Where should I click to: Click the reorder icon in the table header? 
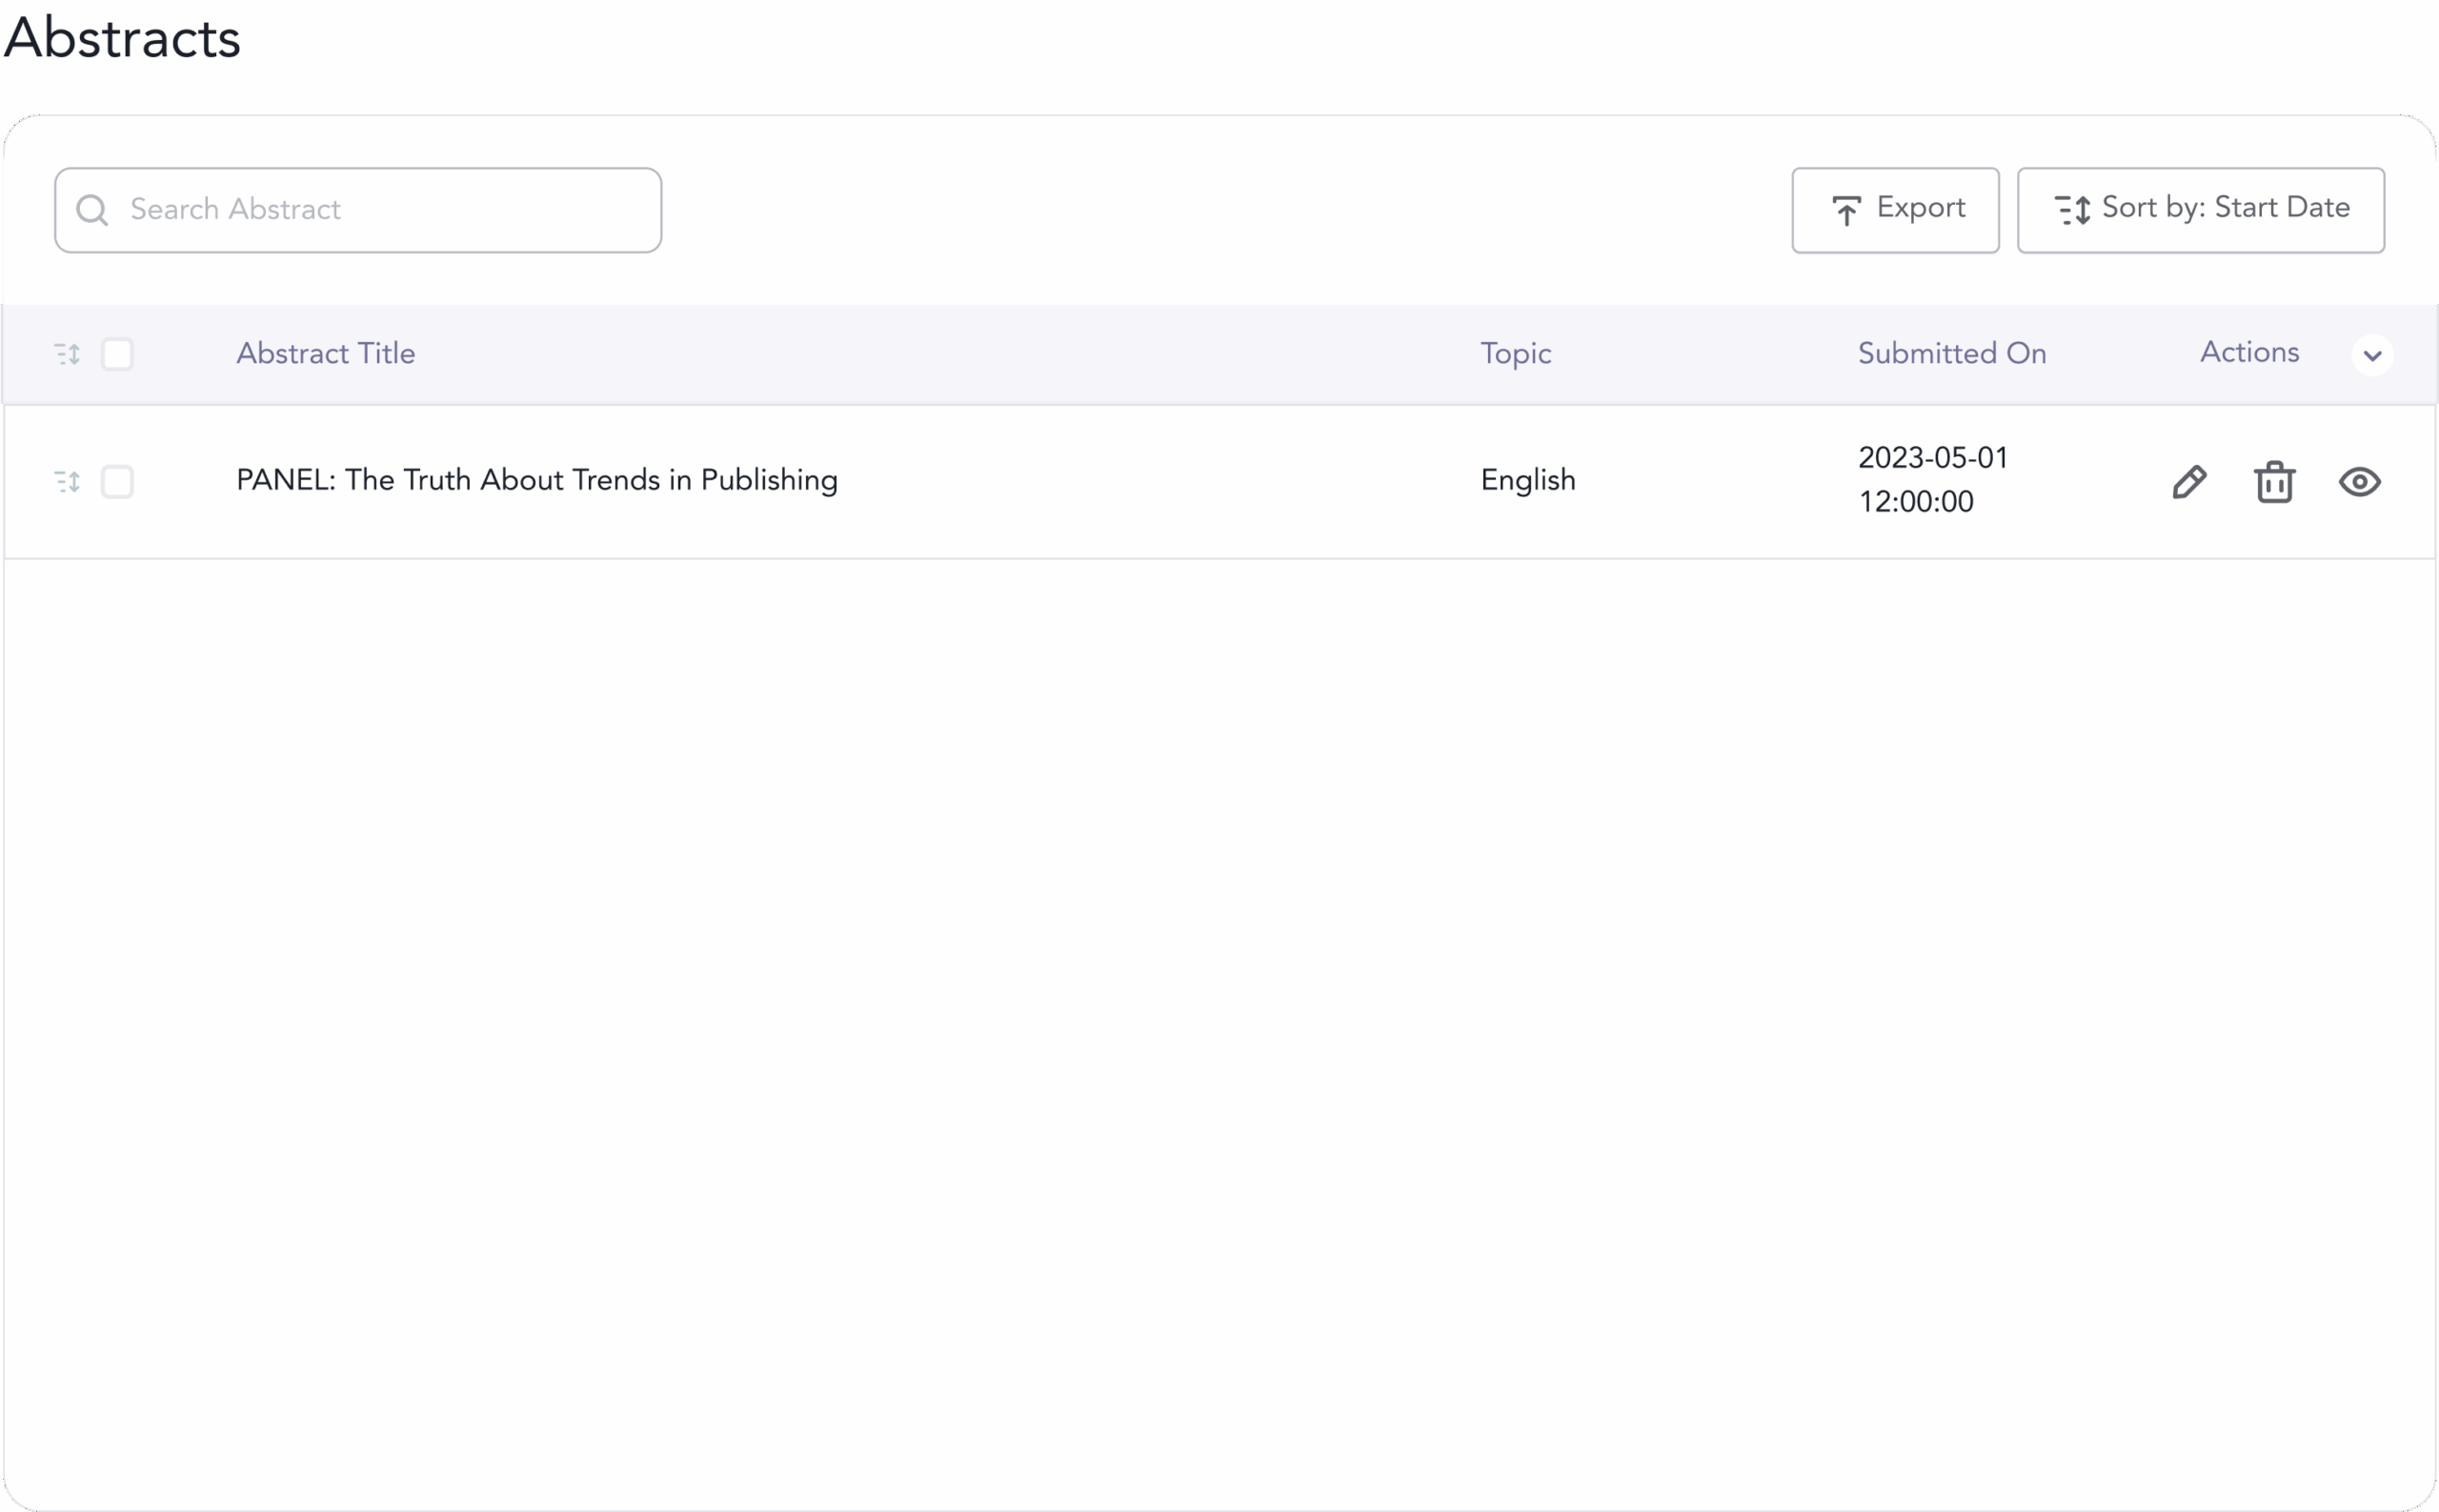(x=67, y=354)
